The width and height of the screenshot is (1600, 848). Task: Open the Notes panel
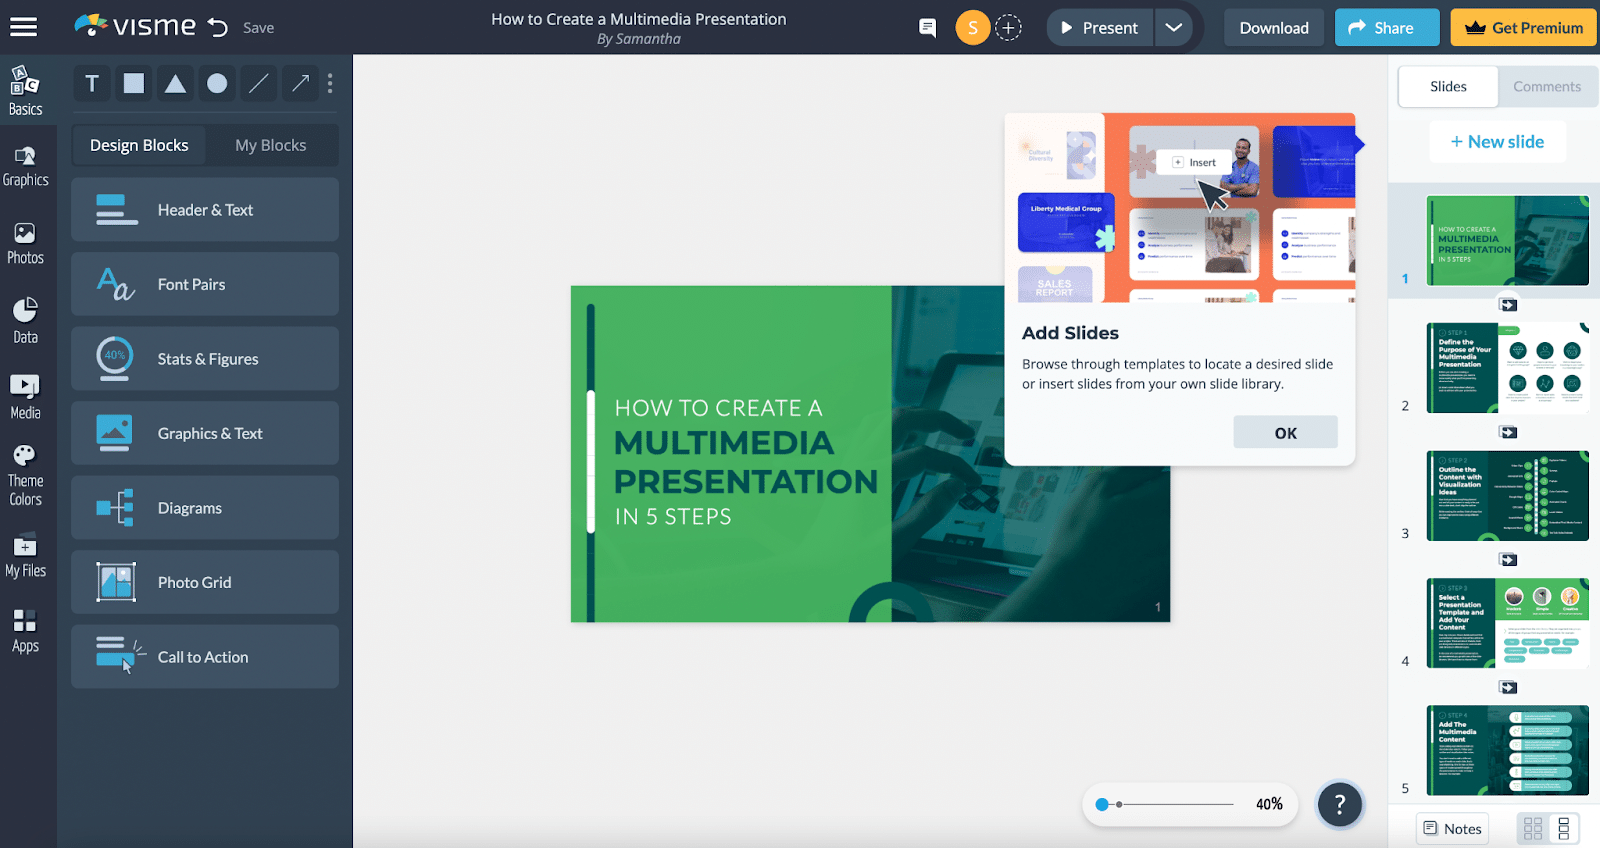click(1452, 828)
